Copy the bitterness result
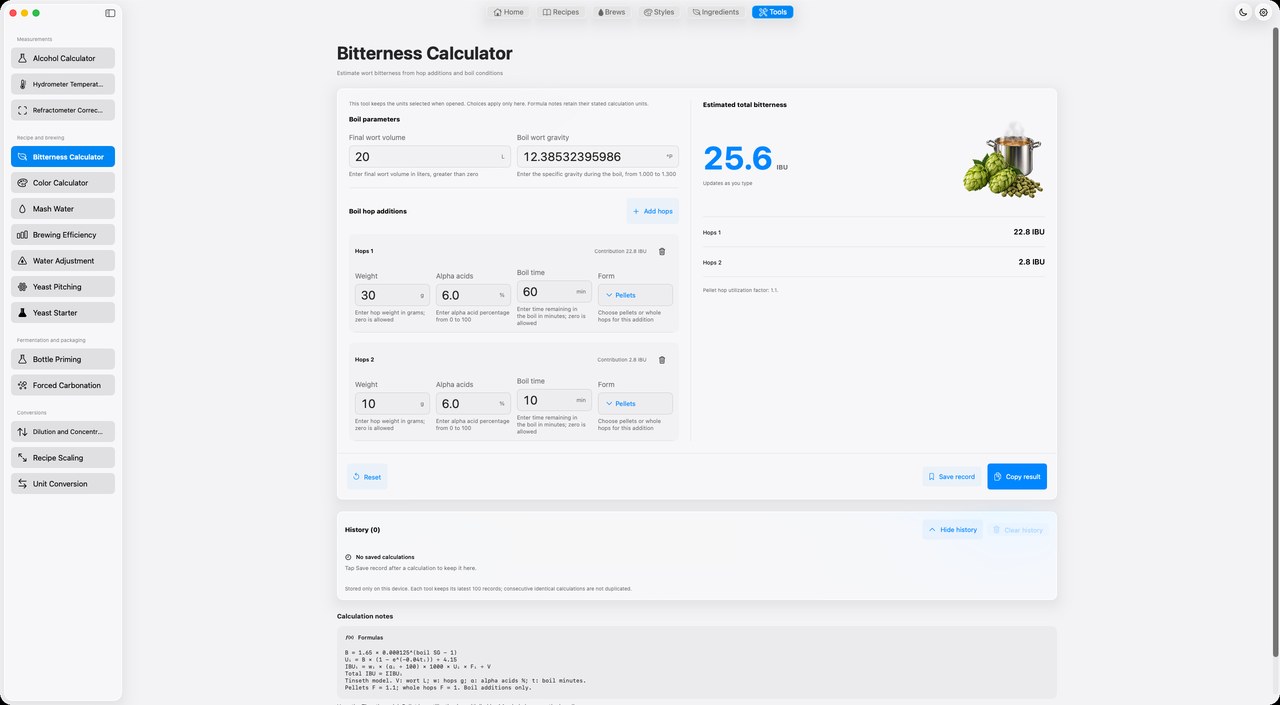Image resolution: width=1280 pixels, height=705 pixels. pyautogui.click(x=1017, y=477)
